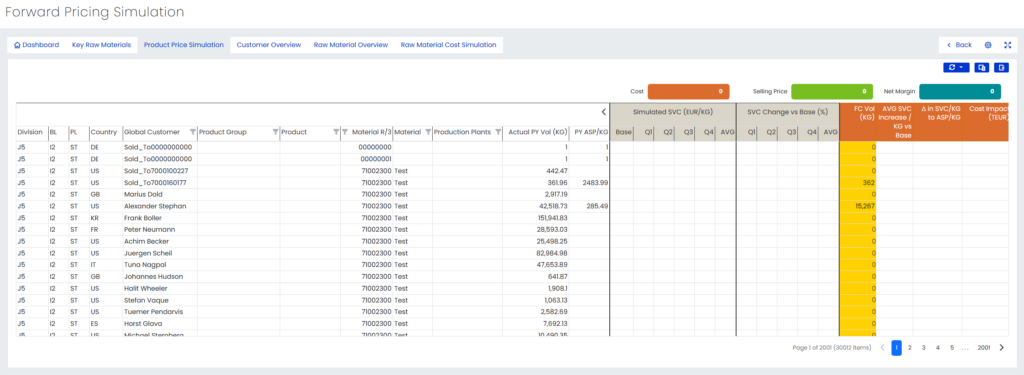Go to page 3

pyautogui.click(x=923, y=348)
